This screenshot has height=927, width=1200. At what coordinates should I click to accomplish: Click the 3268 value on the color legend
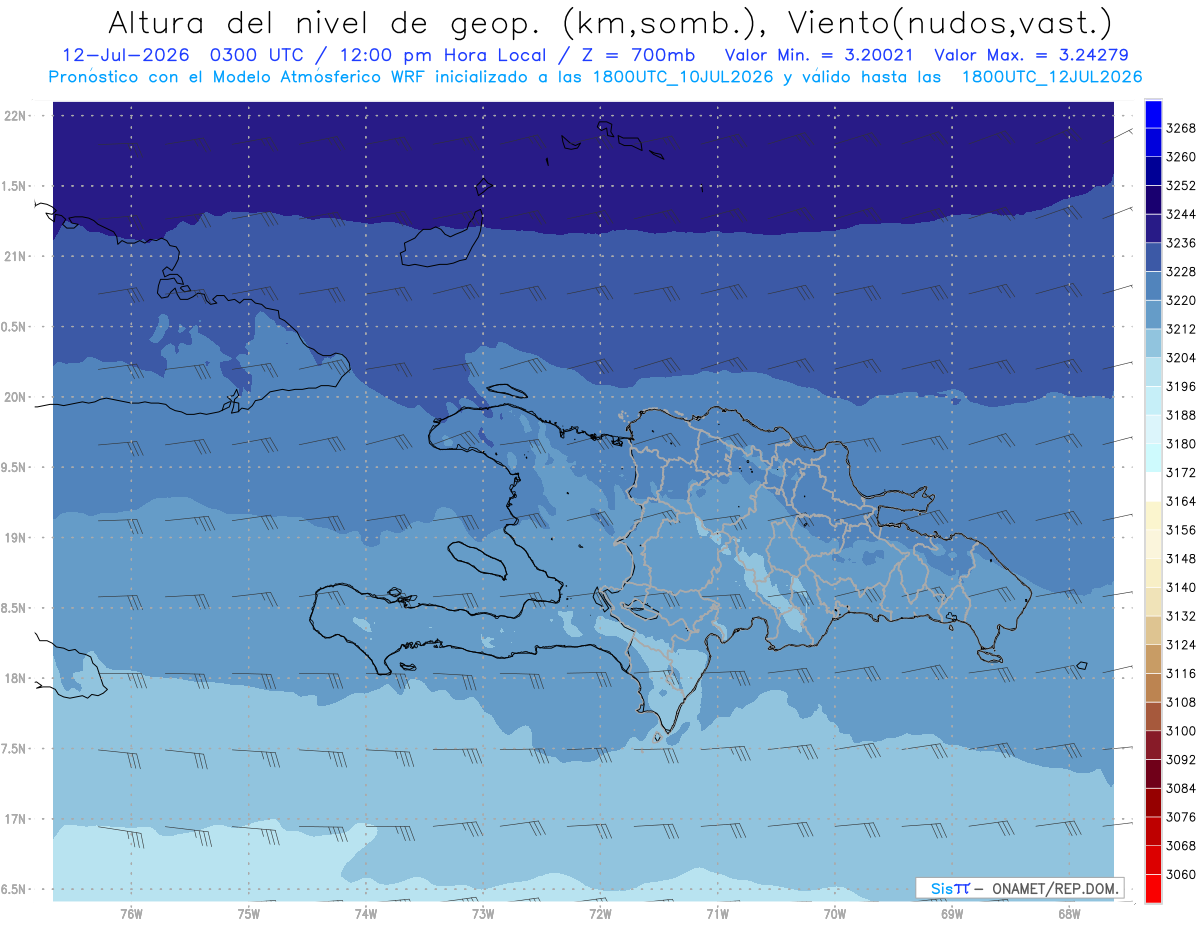click(1181, 128)
